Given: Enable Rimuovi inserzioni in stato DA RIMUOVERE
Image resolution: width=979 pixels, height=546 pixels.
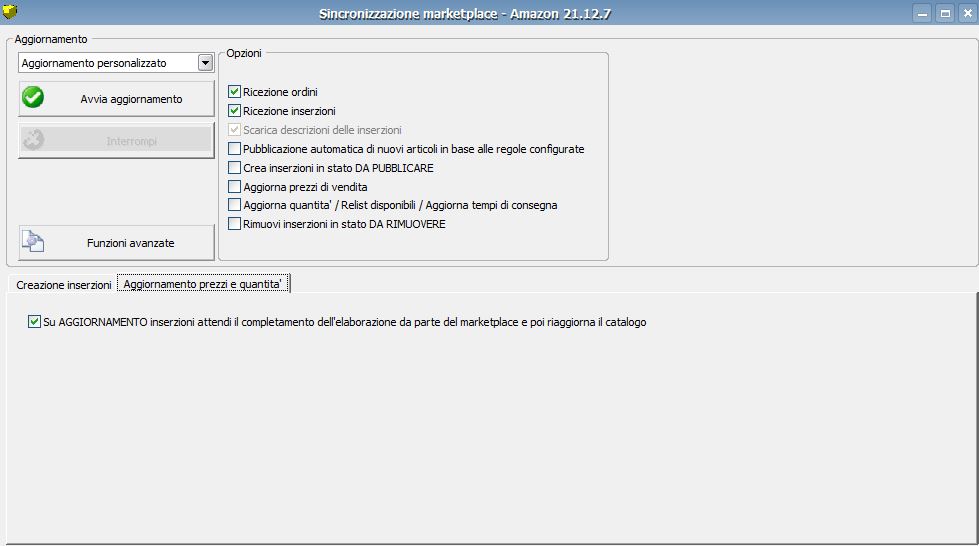Looking at the screenshot, I should pyautogui.click(x=234, y=224).
